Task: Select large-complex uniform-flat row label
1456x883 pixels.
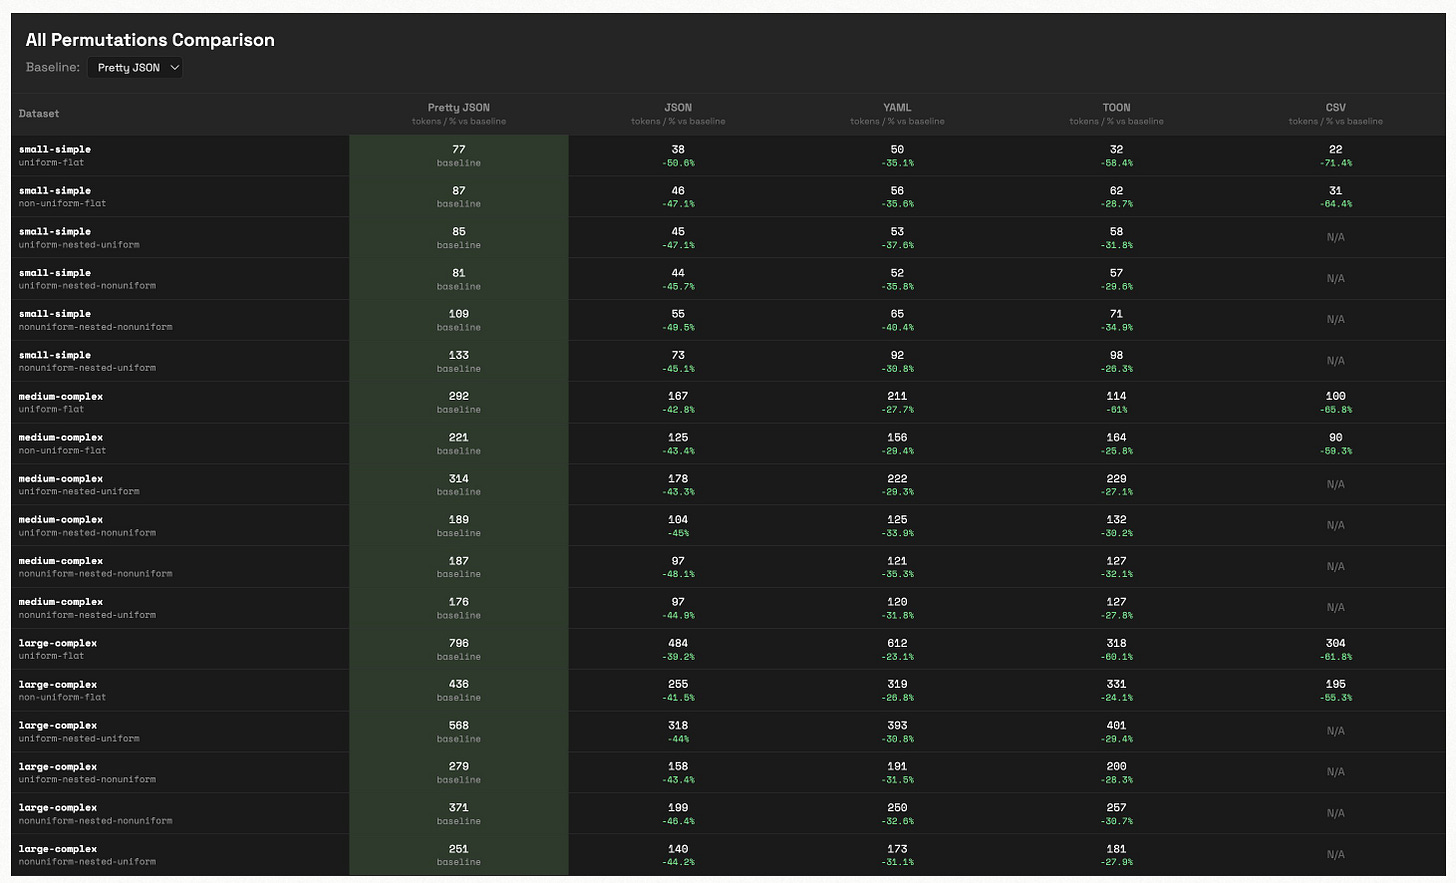Action: click(58, 649)
